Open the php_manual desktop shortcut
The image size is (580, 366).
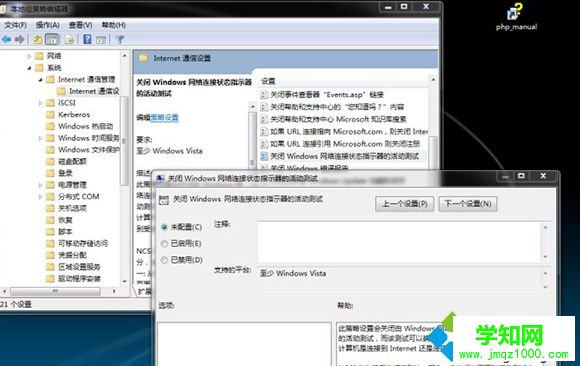(516, 17)
